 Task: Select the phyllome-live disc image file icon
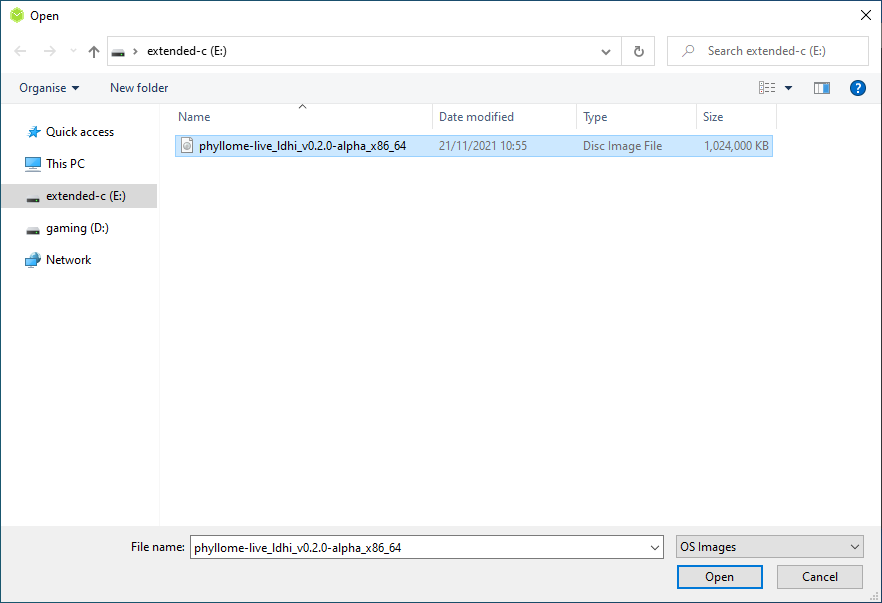pos(186,146)
